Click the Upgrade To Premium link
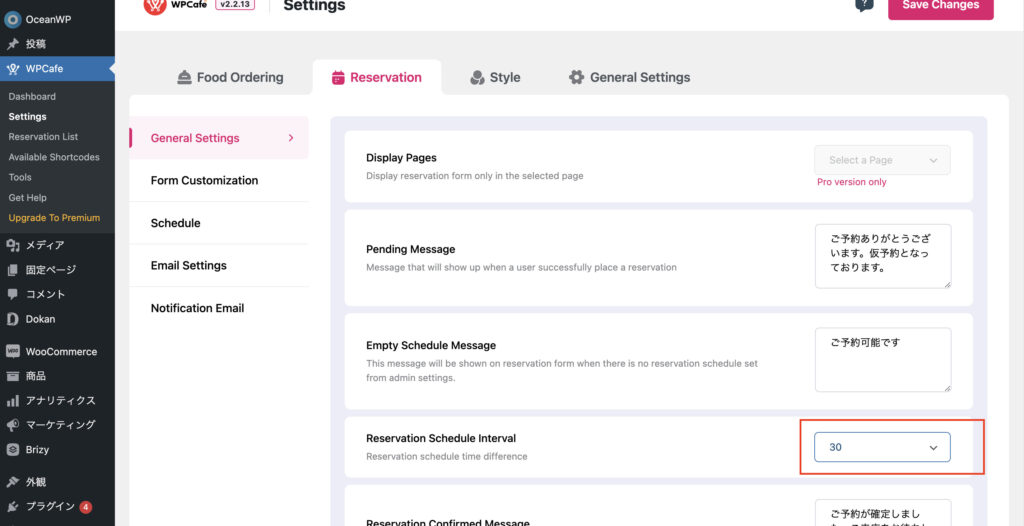This screenshot has height=526, width=1024. tap(54, 218)
